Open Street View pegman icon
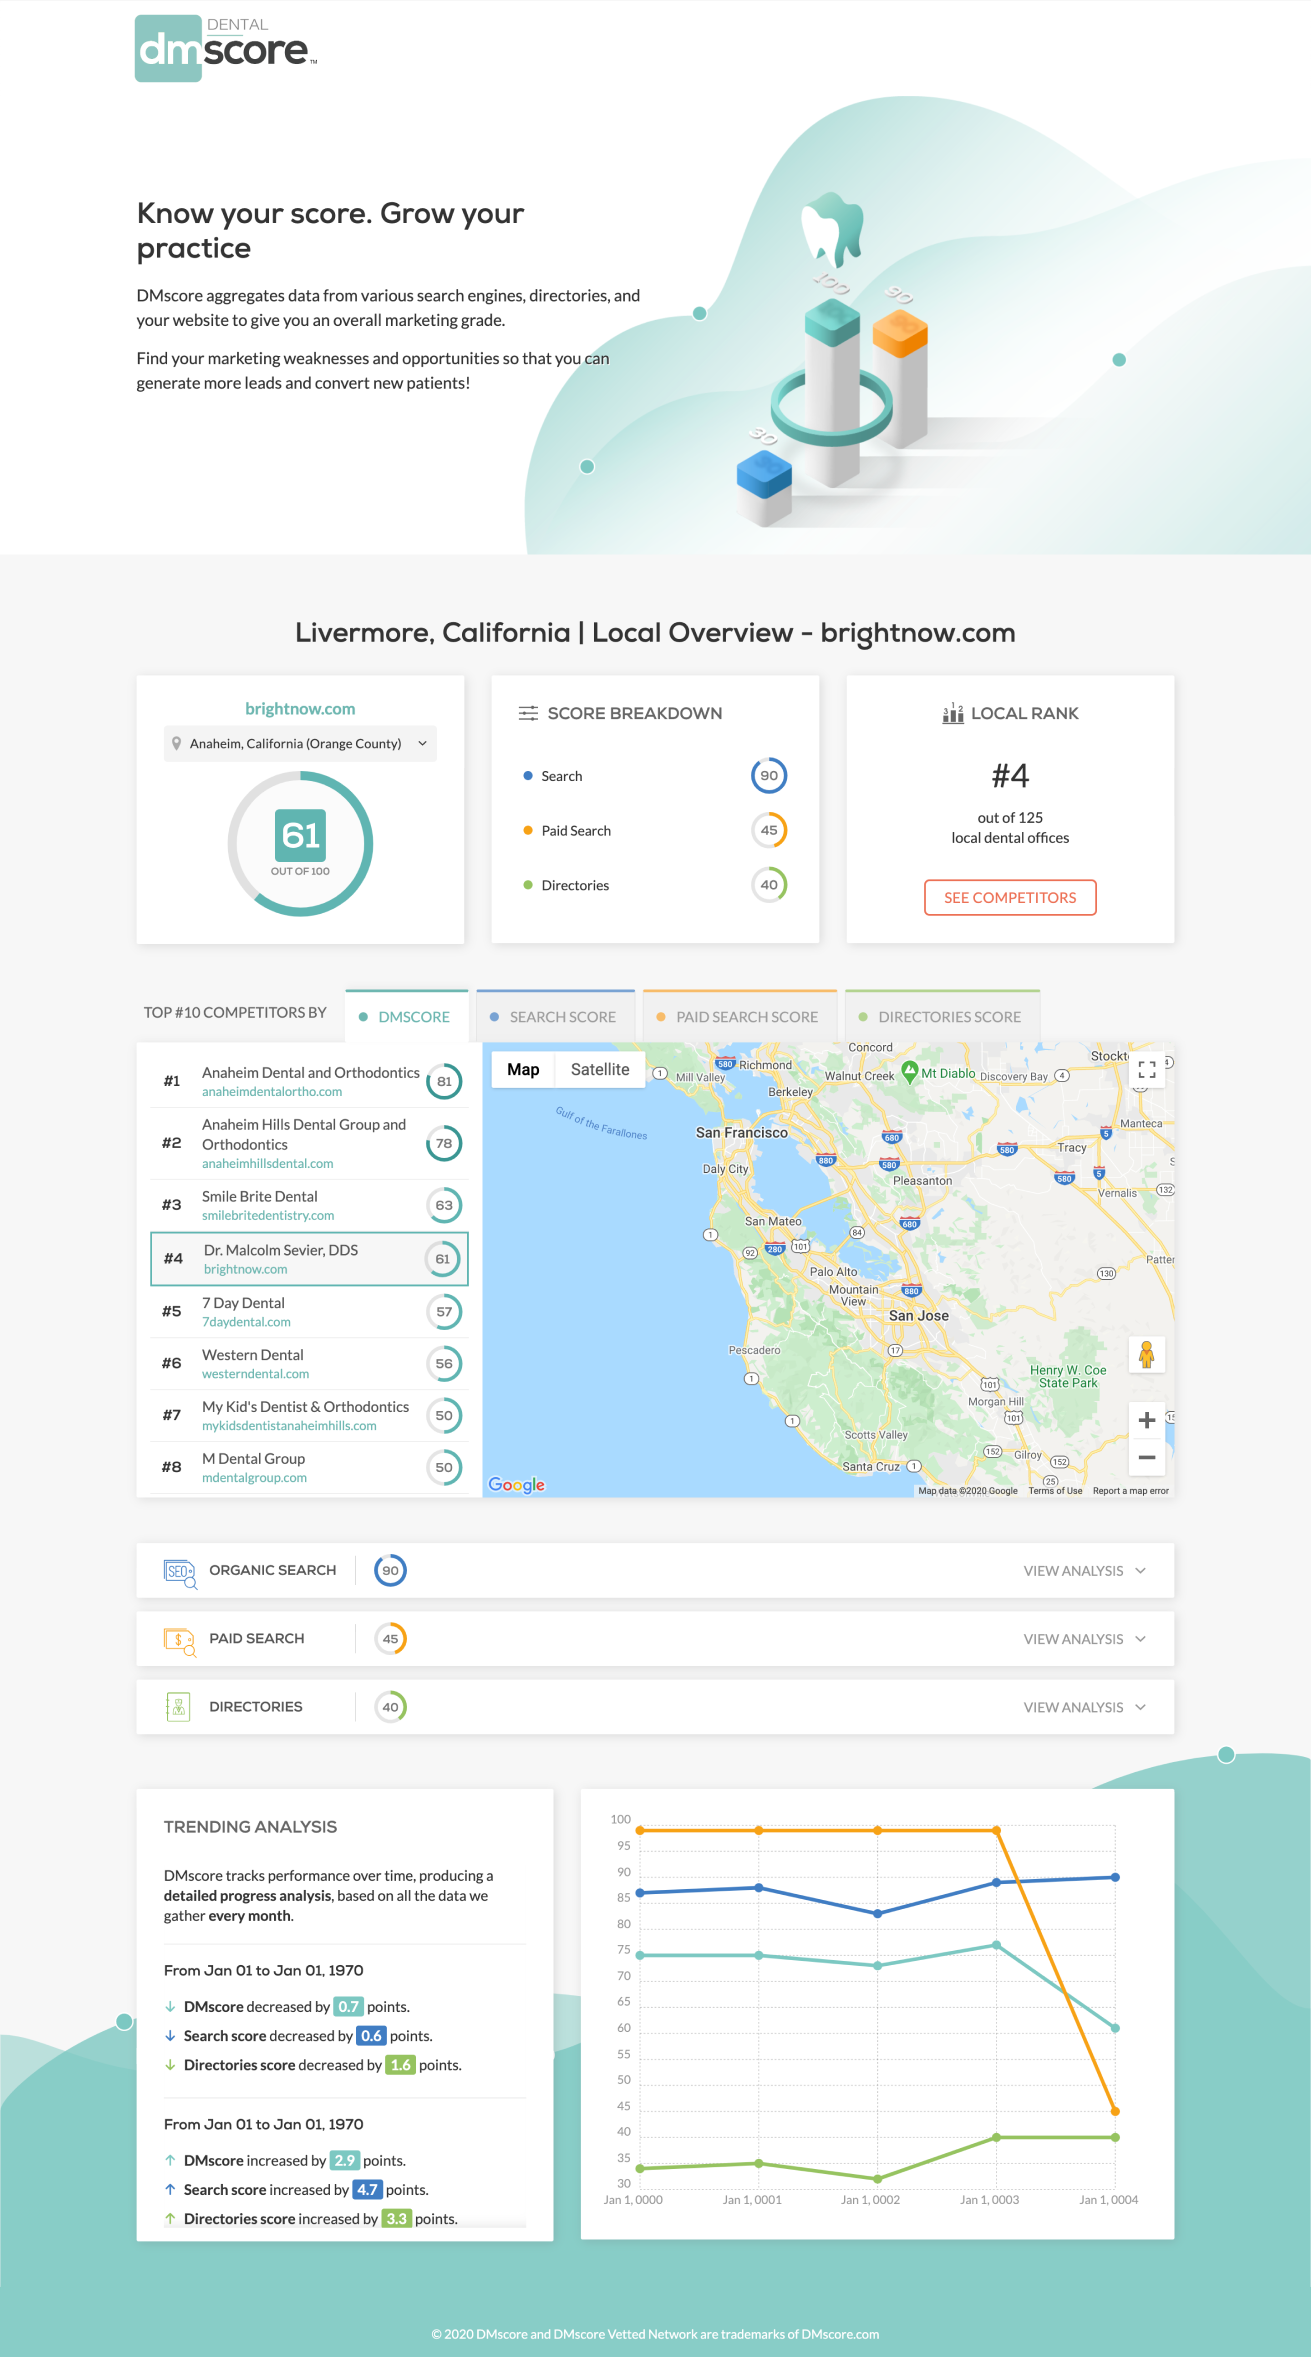The image size is (1311, 2357). click(1147, 1355)
